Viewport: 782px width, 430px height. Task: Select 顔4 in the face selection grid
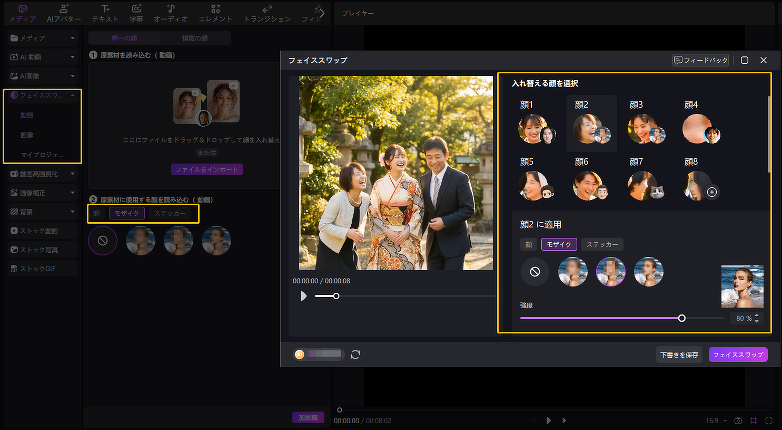[x=699, y=127]
